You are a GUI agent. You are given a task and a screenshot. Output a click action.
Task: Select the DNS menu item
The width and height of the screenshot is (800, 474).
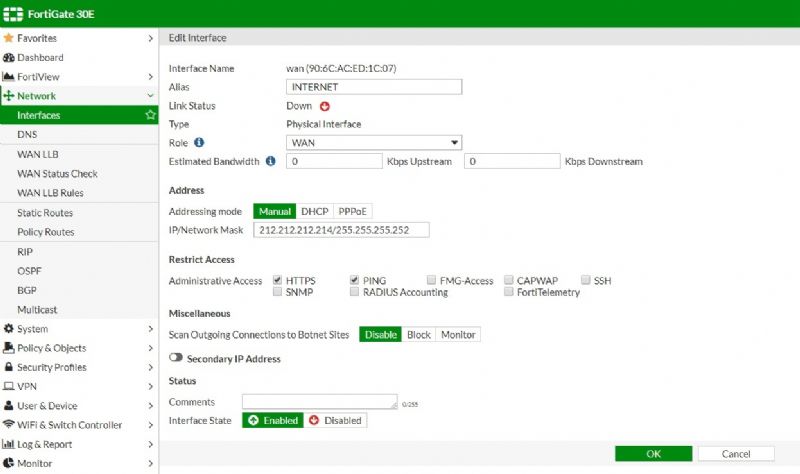tap(27, 134)
